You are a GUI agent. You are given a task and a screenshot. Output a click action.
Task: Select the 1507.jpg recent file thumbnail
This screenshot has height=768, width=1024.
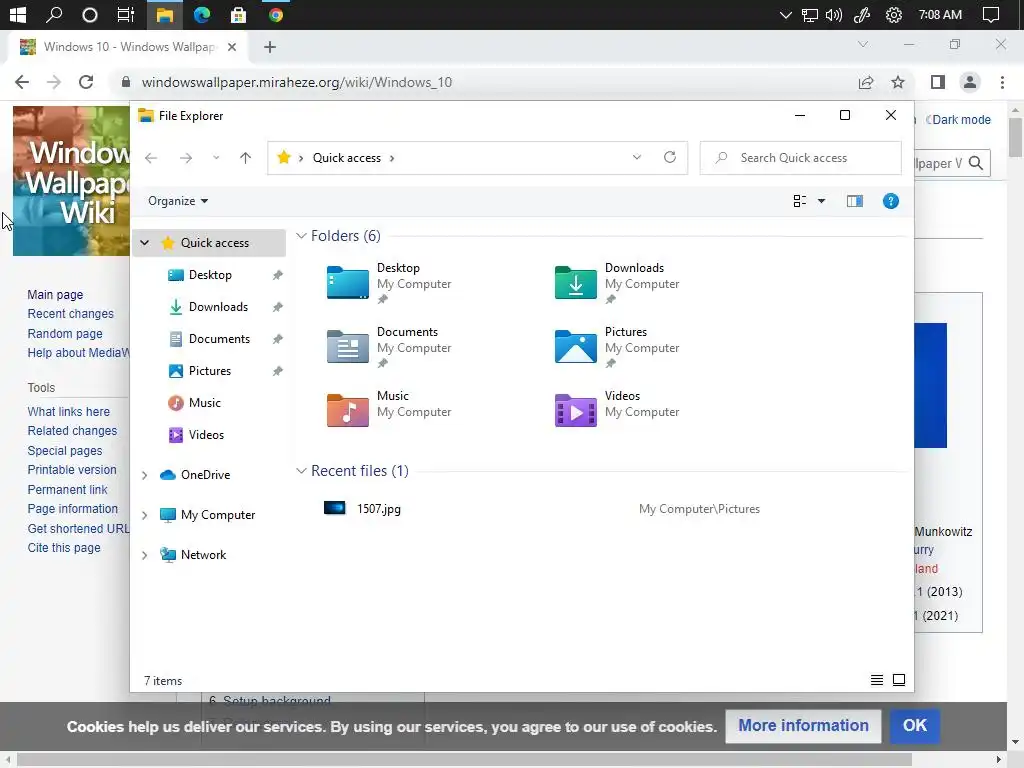(334, 508)
